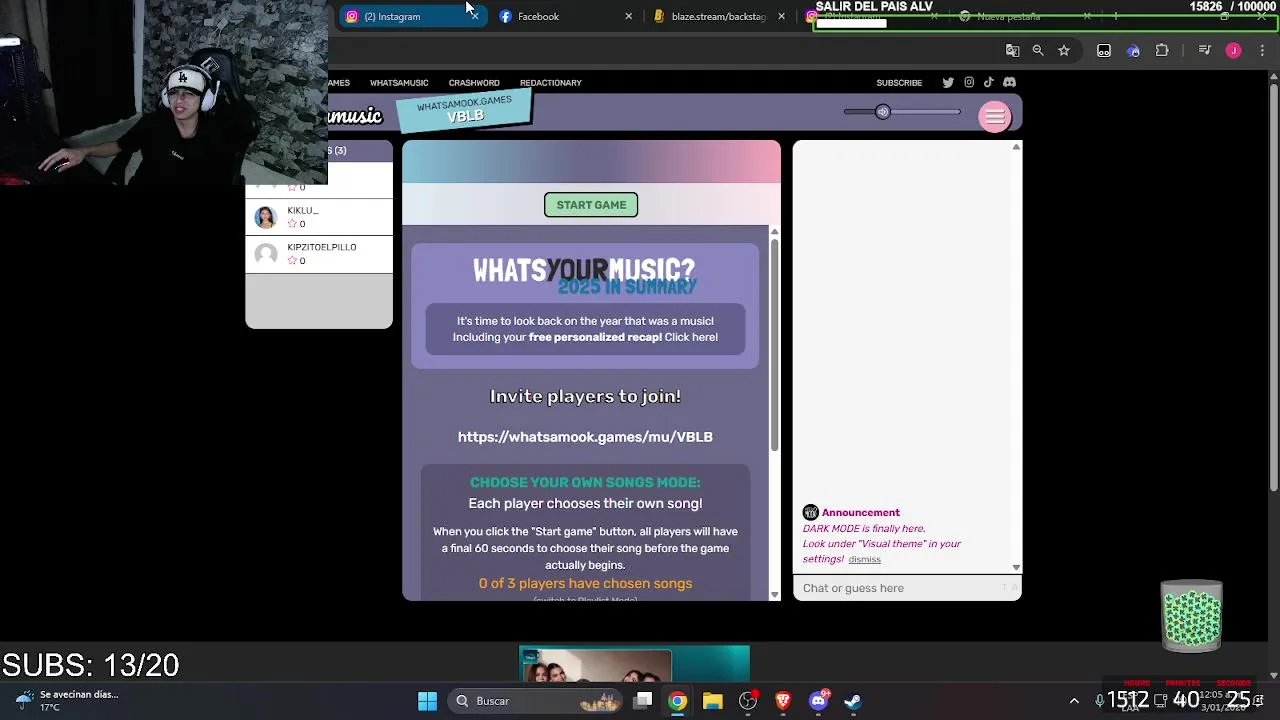Click the Whatsamusic logo
Image resolution: width=1280 pixels, height=720 pixels.
tap(355, 117)
